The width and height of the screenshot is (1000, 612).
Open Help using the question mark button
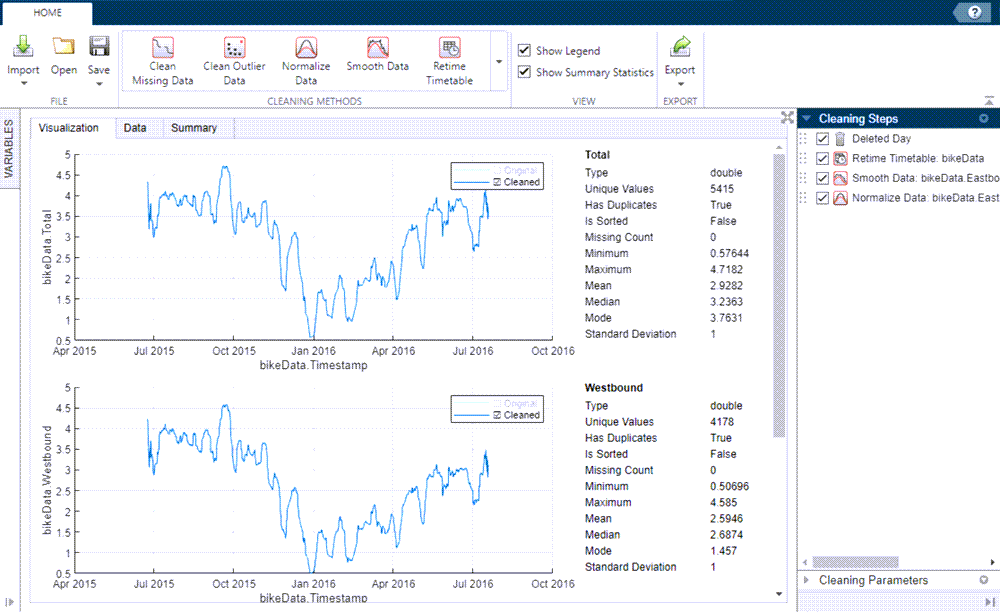[973, 12]
